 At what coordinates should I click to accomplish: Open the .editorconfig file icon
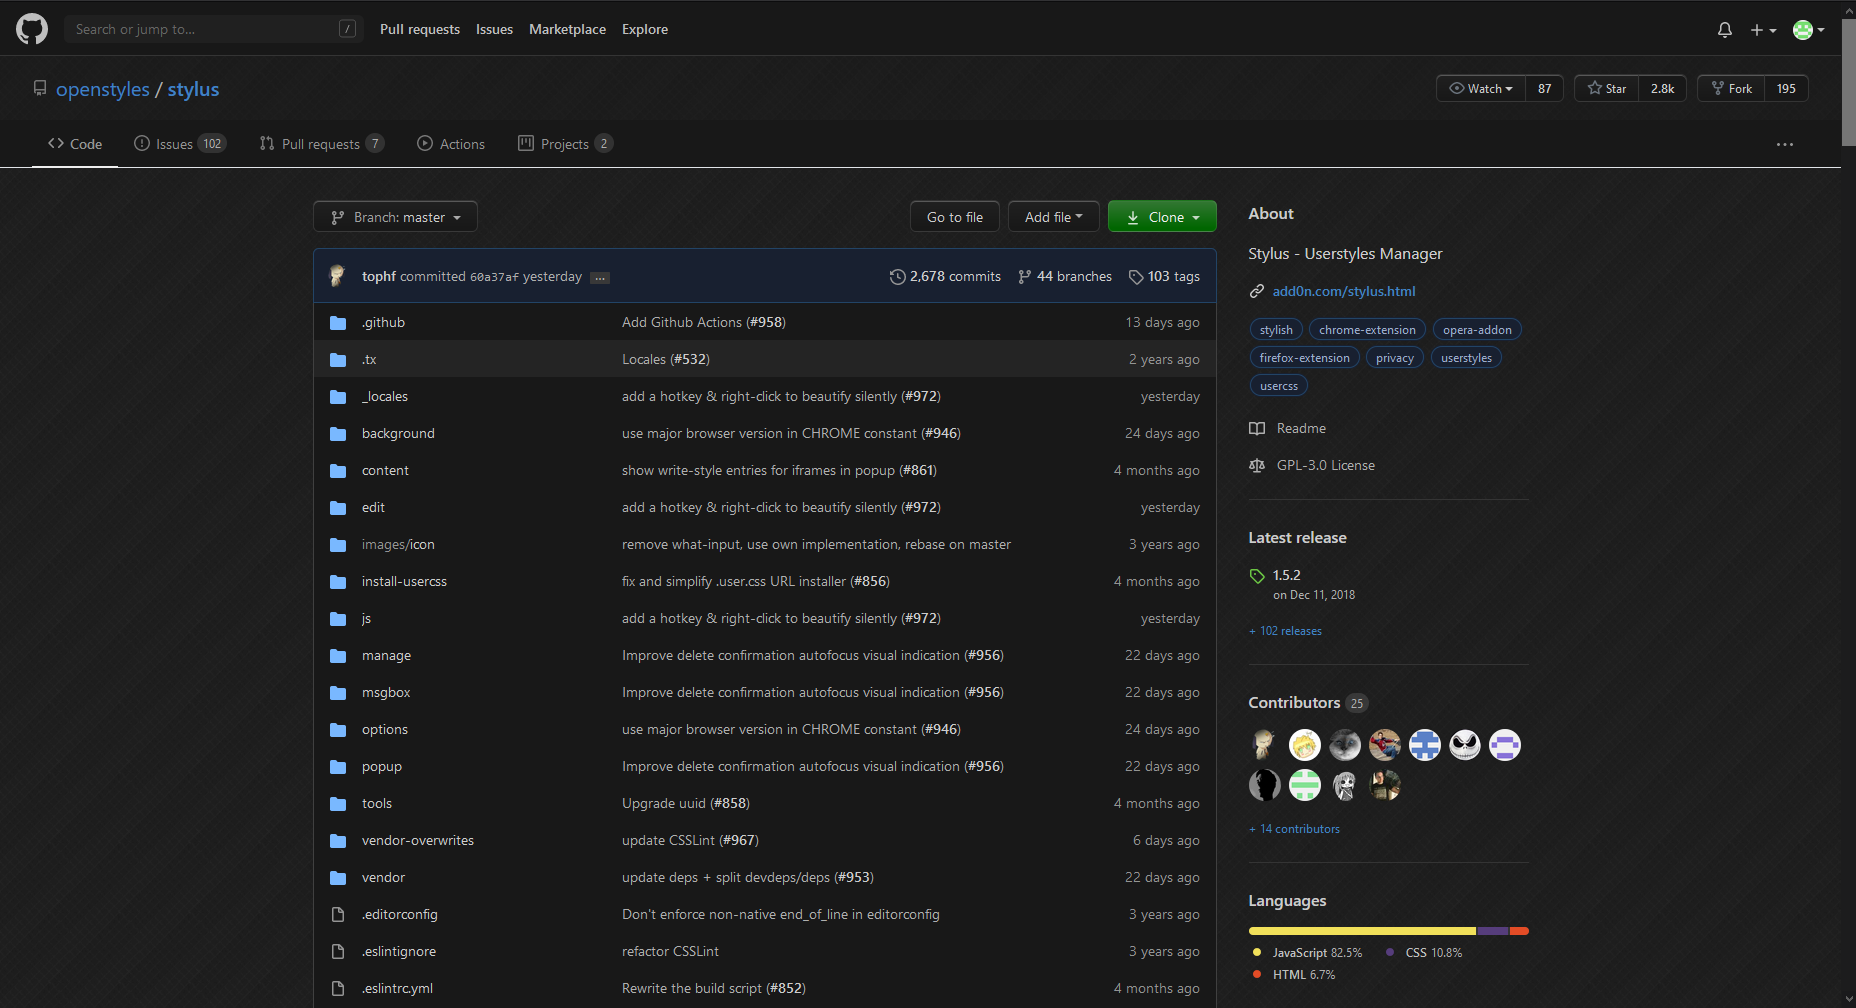[338, 915]
